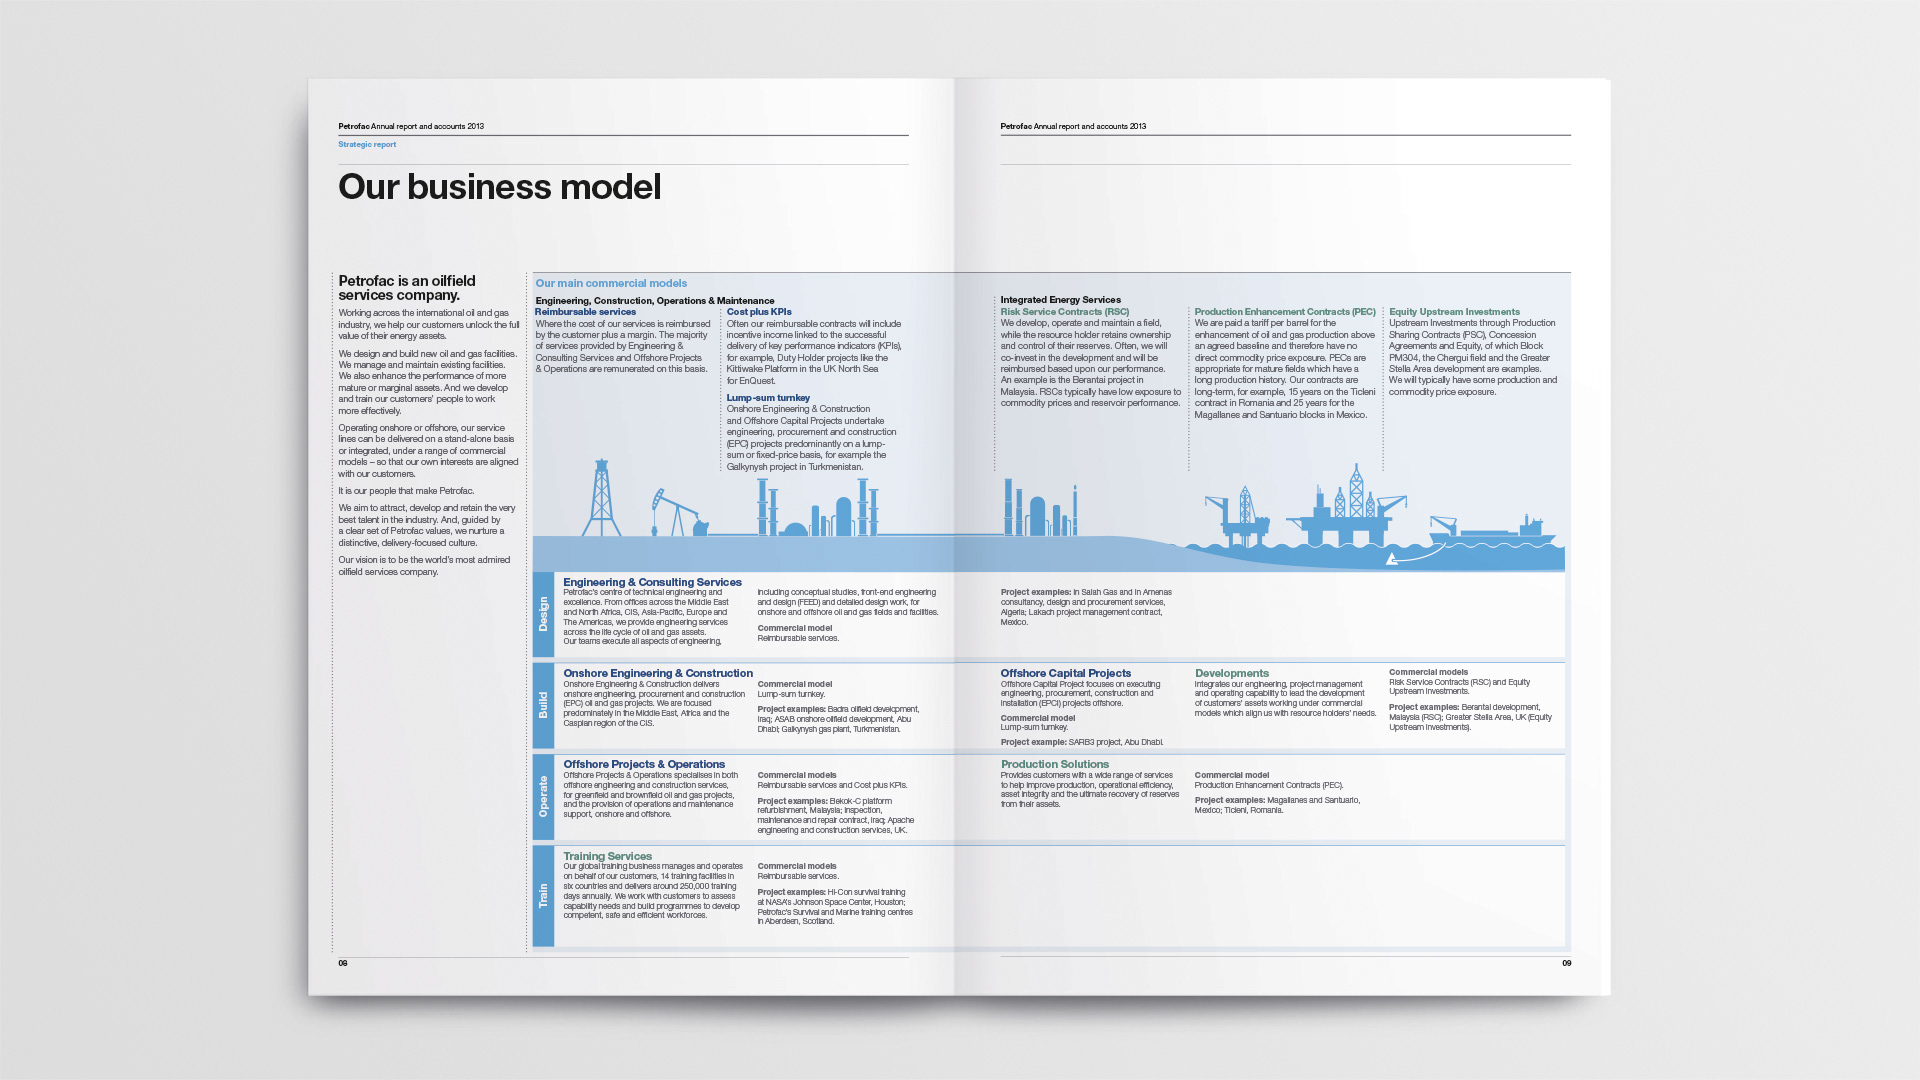The image size is (1920, 1080).
Task: Click page number 08 at the bottom
Action: pos(343,963)
